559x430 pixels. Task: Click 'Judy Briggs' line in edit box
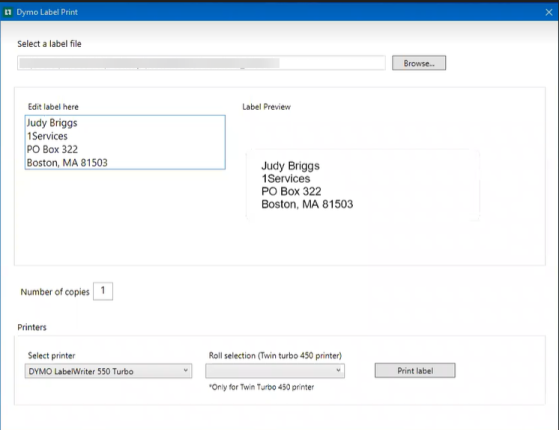(52, 123)
